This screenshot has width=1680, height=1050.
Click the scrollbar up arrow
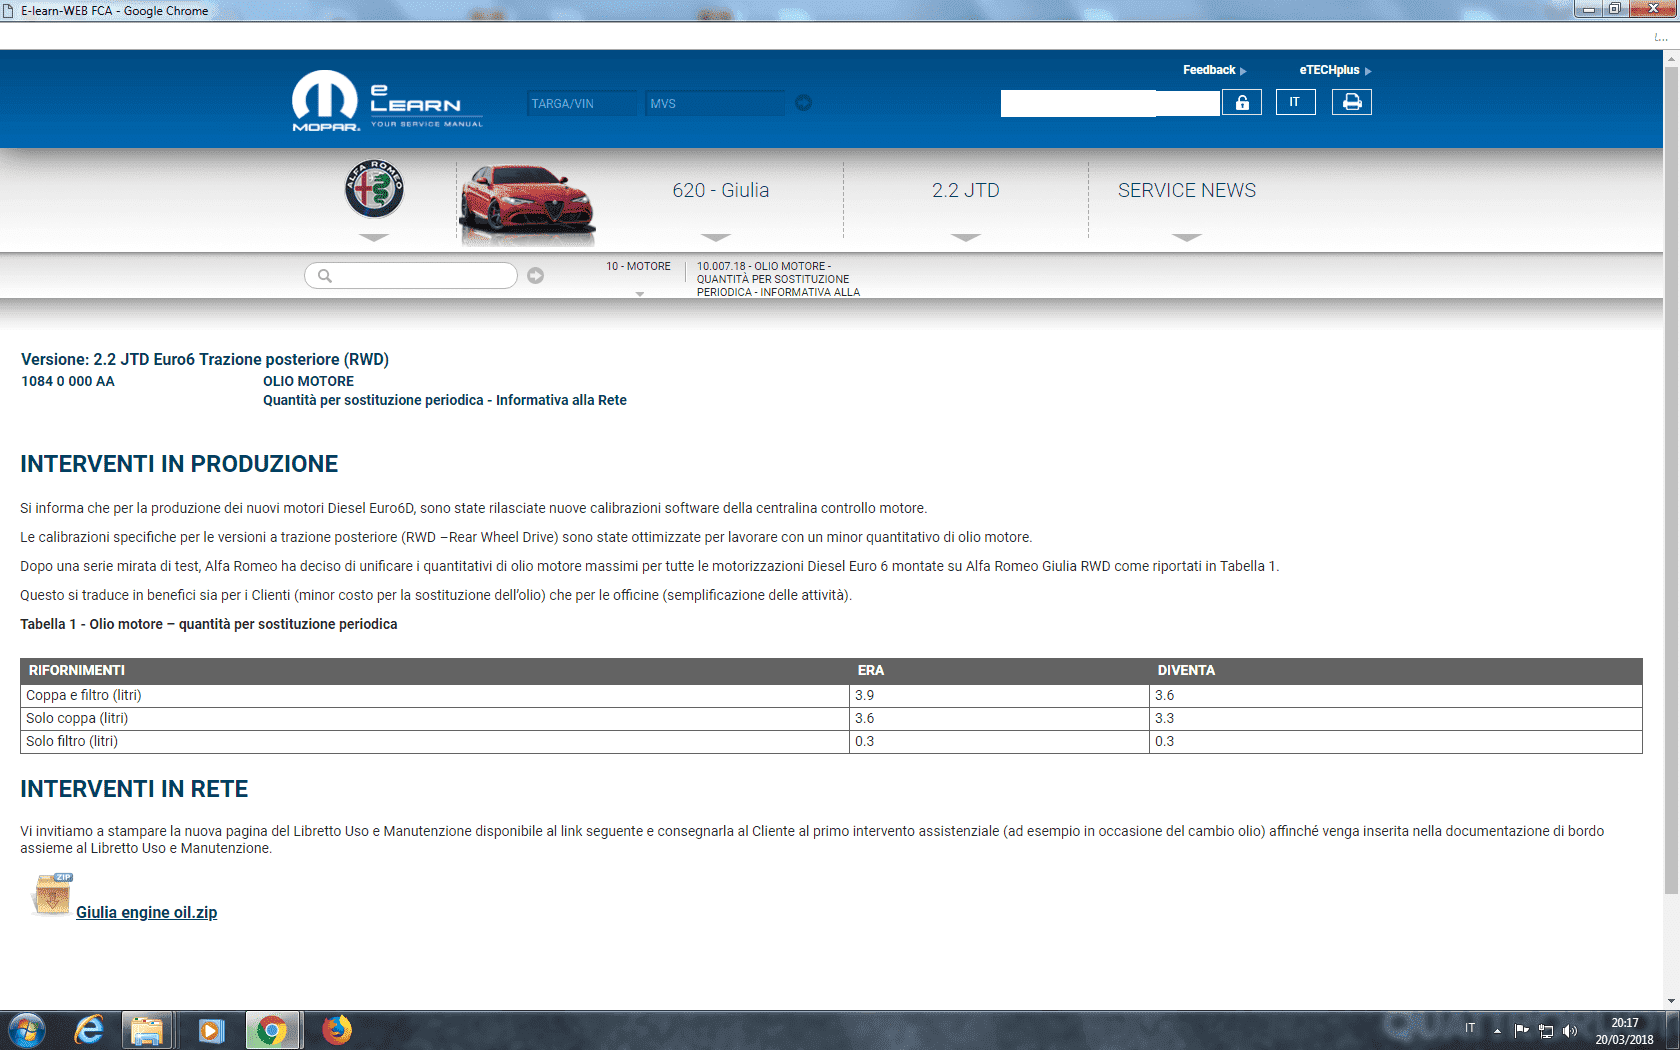[x=1671, y=59]
